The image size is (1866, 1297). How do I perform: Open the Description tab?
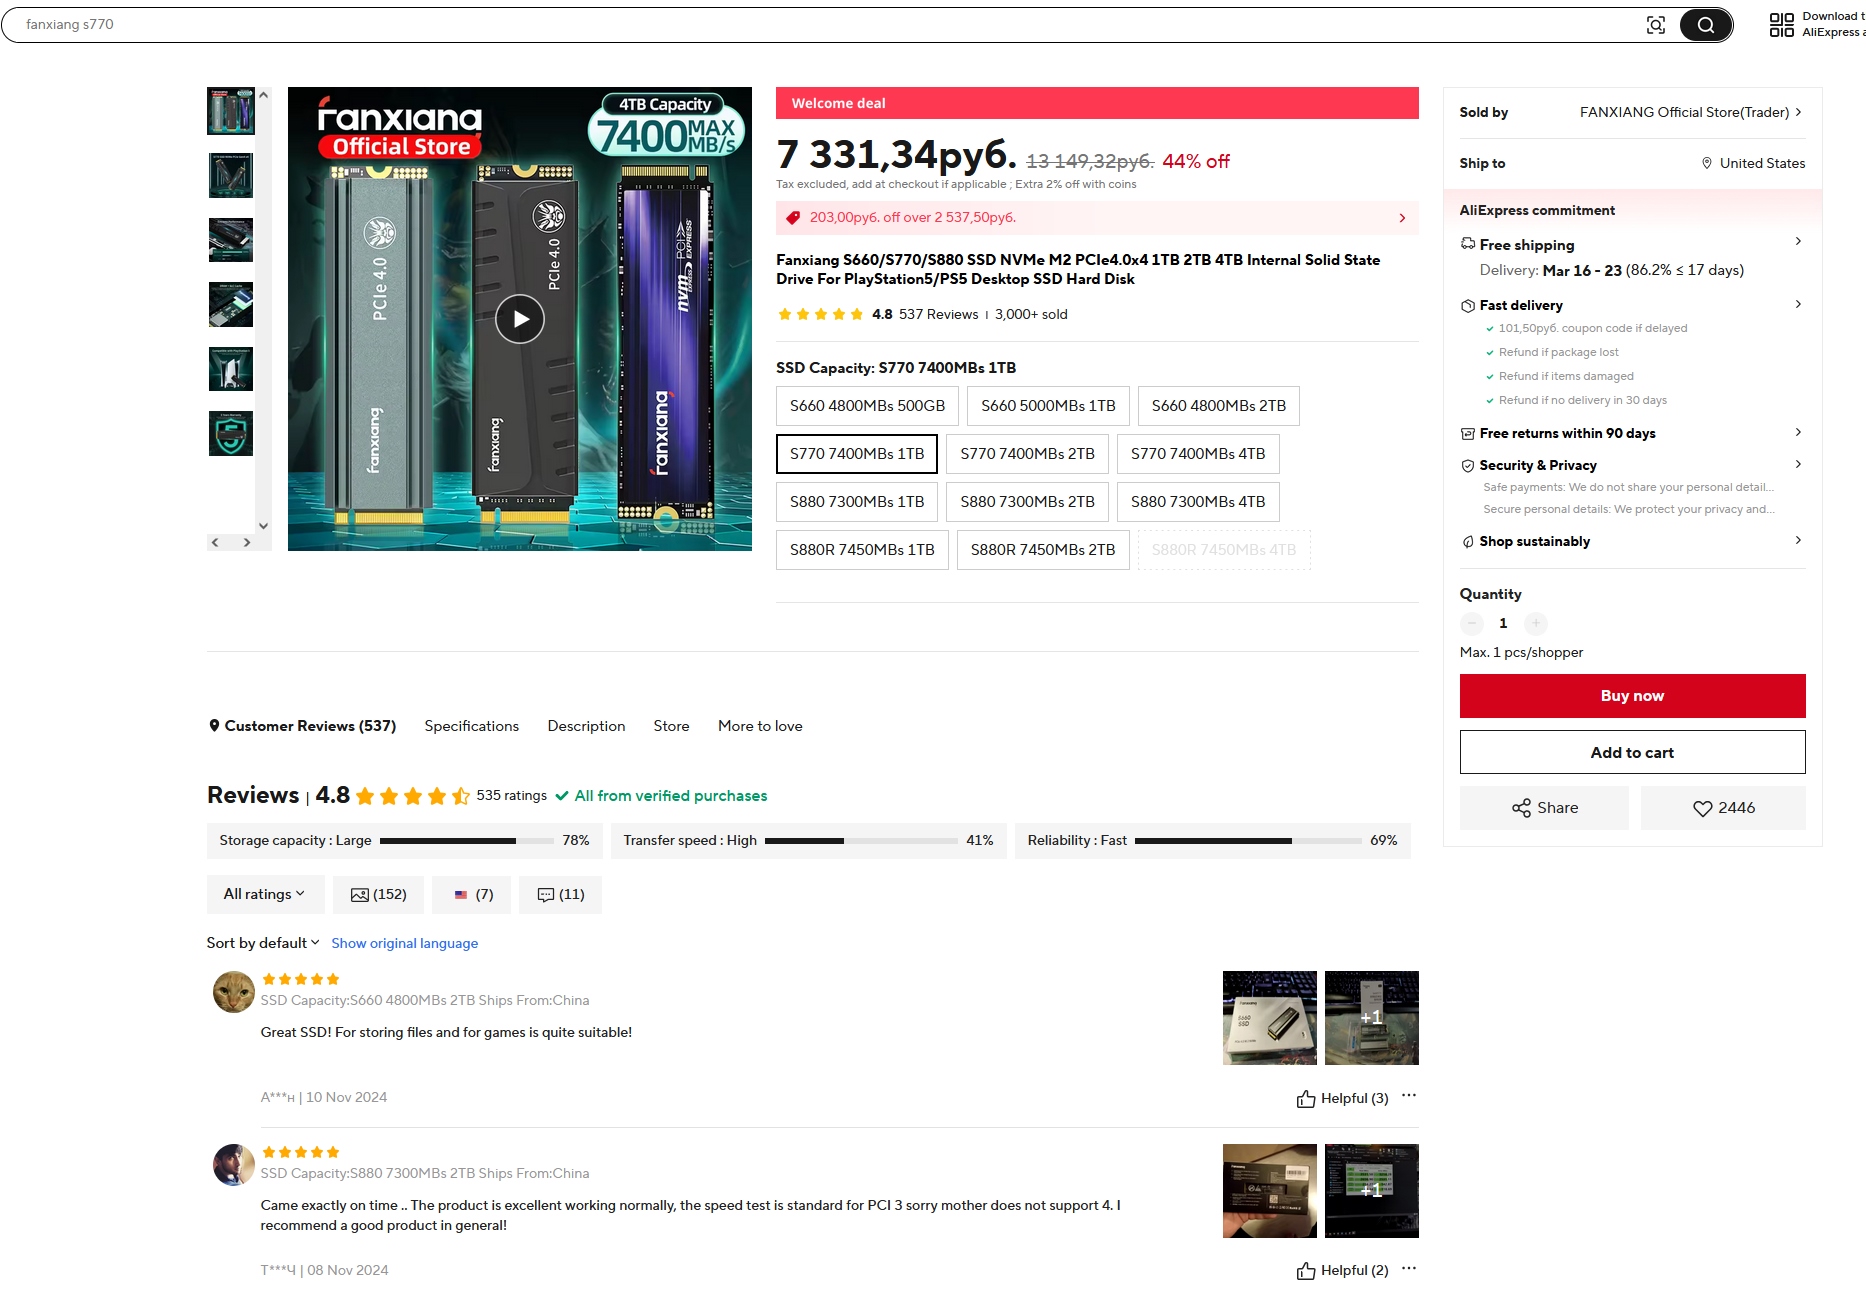tap(586, 726)
